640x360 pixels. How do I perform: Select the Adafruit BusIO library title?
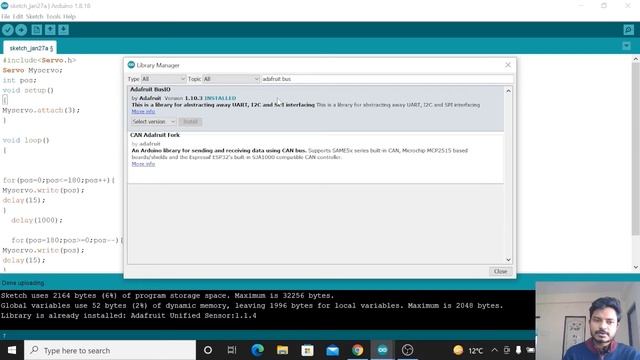(150, 89)
